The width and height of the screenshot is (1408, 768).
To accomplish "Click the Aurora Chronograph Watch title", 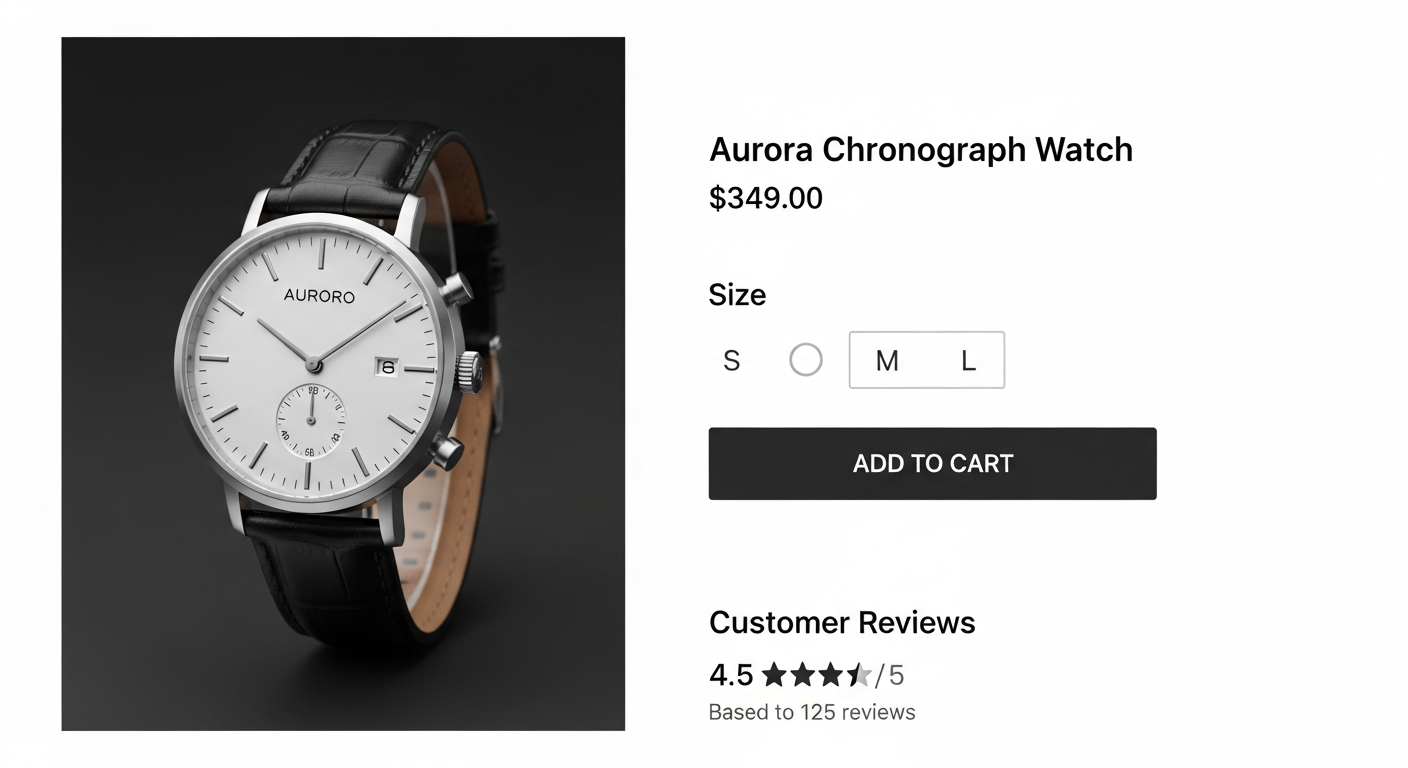I will pos(920,150).
